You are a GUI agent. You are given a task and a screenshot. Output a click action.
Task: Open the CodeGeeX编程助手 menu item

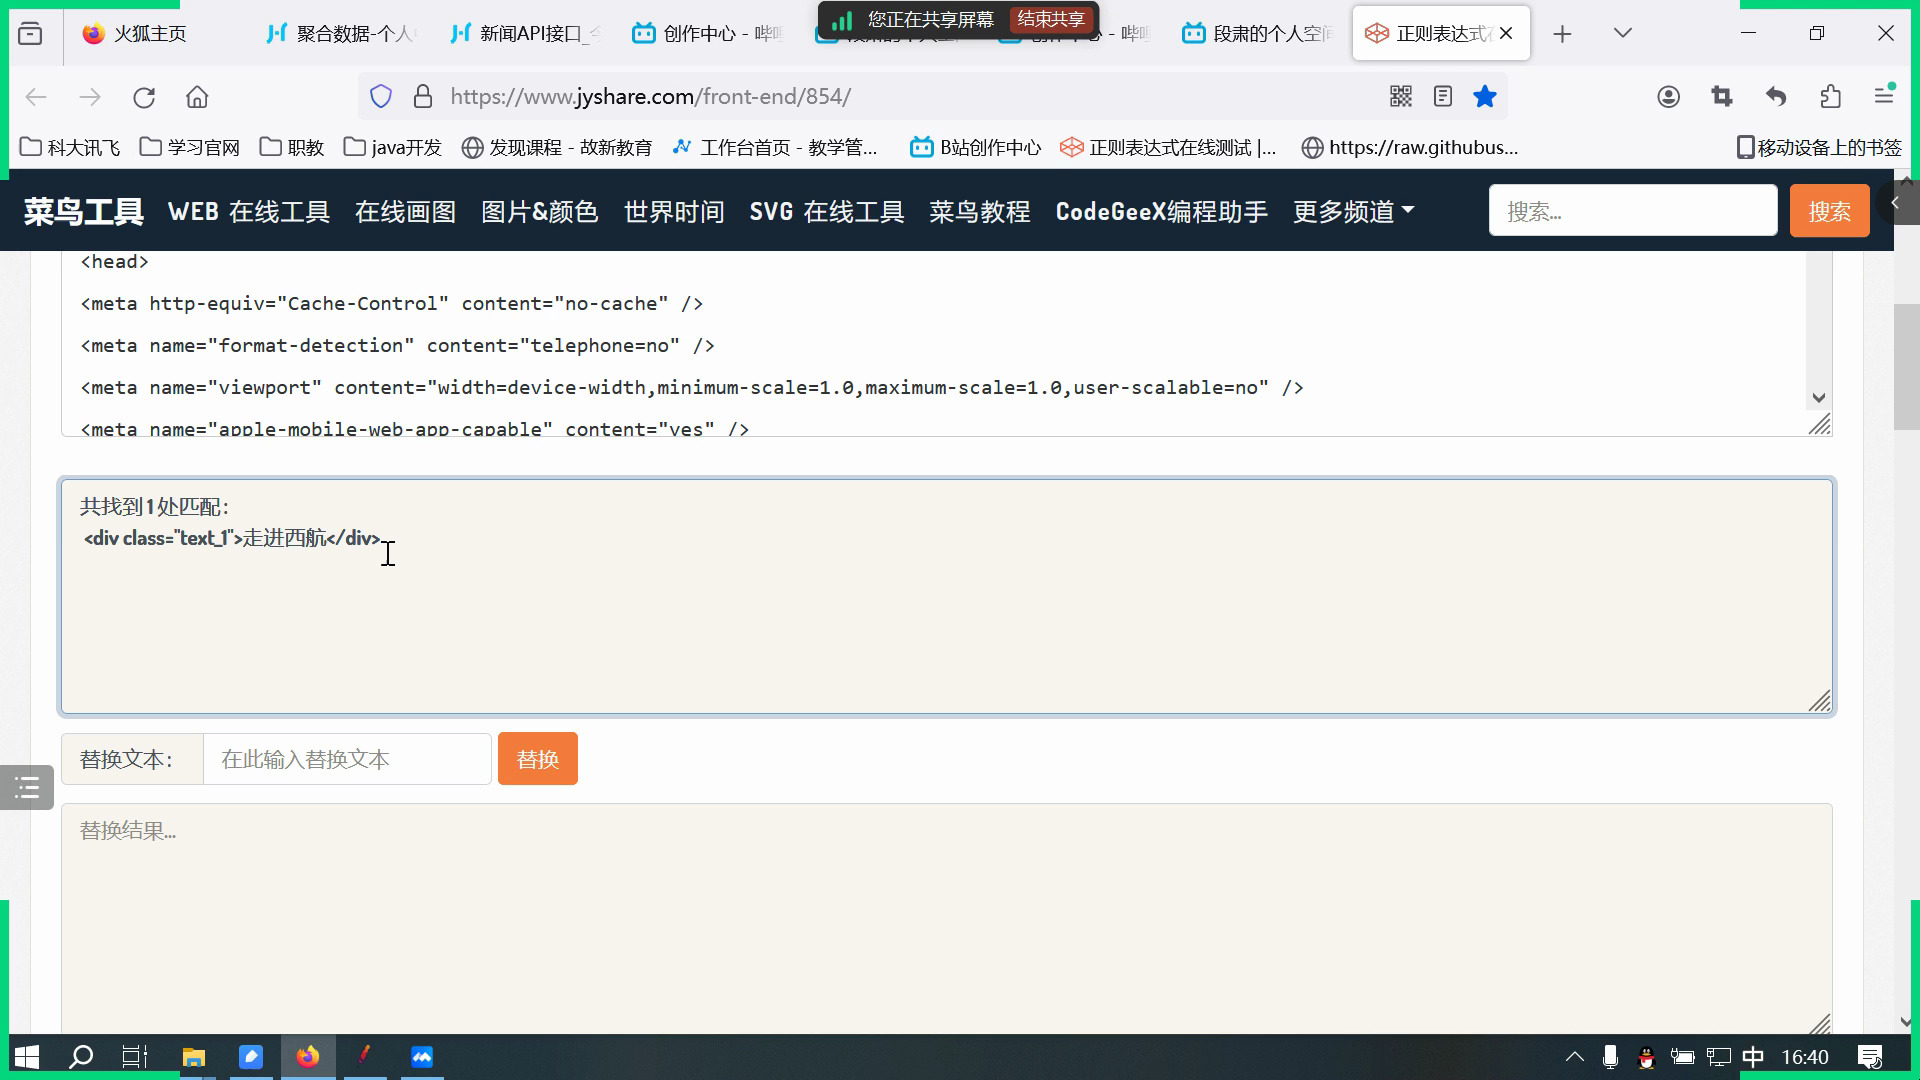[x=1162, y=212]
